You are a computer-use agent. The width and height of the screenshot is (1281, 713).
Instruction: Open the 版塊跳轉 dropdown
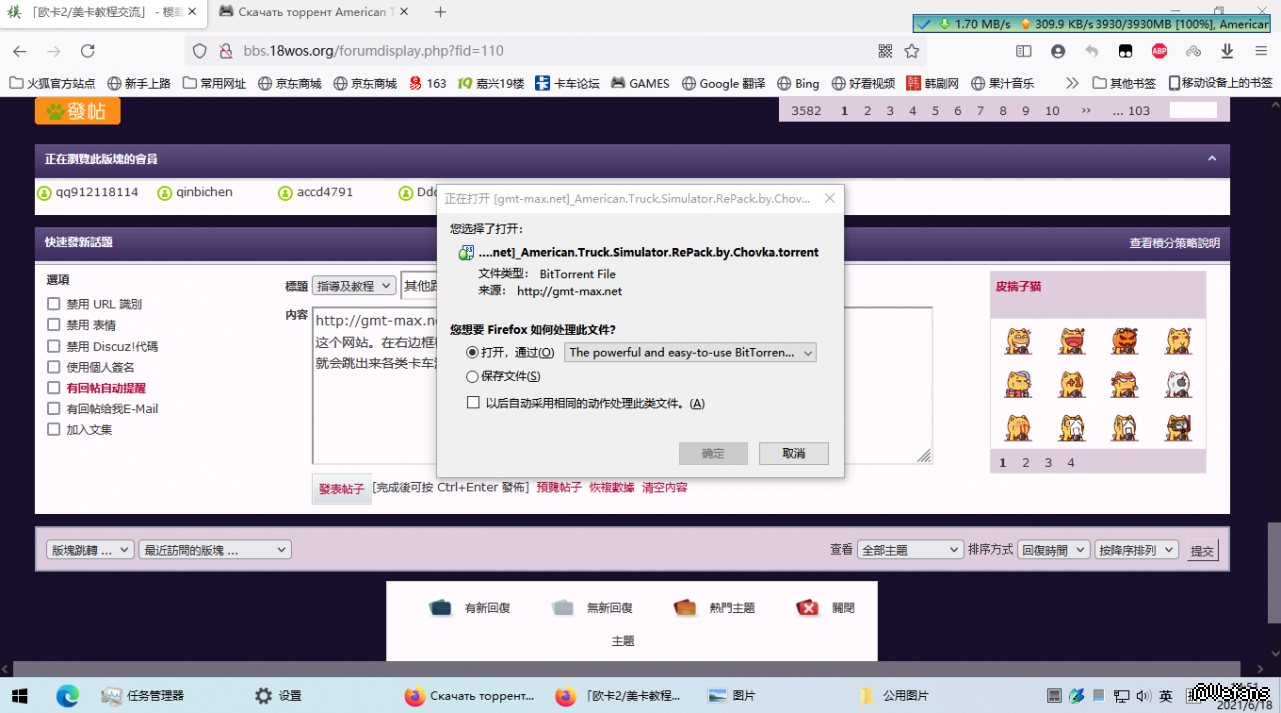pos(90,550)
